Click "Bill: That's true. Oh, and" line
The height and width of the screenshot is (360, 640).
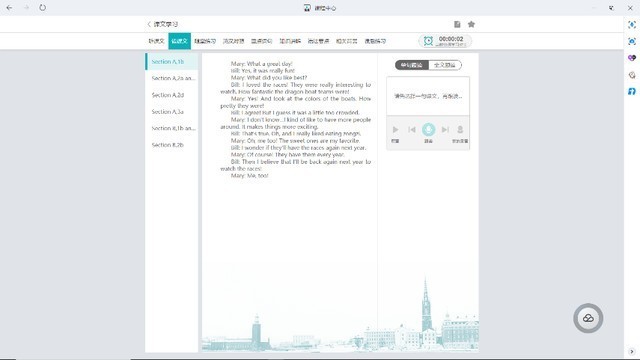(x=296, y=133)
